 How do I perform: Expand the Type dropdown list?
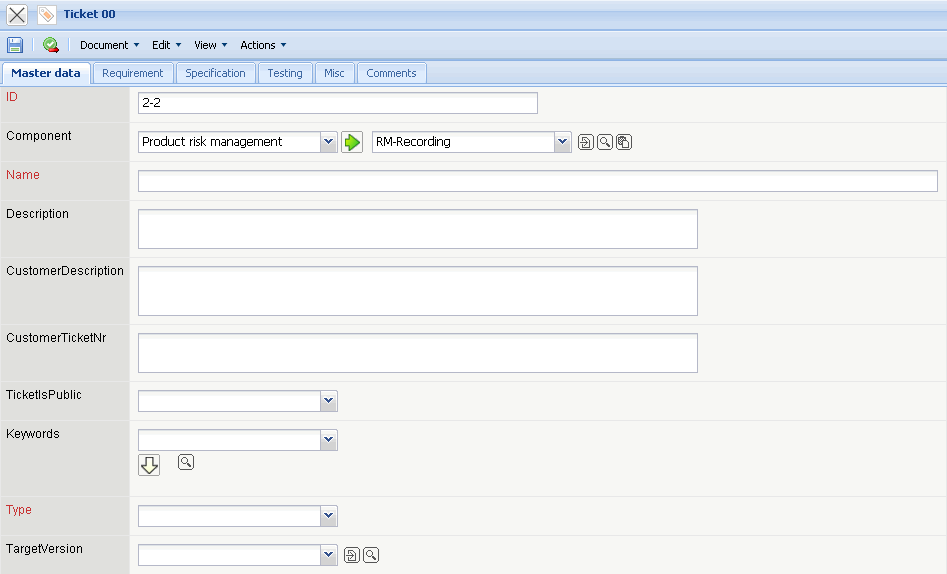(329, 516)
